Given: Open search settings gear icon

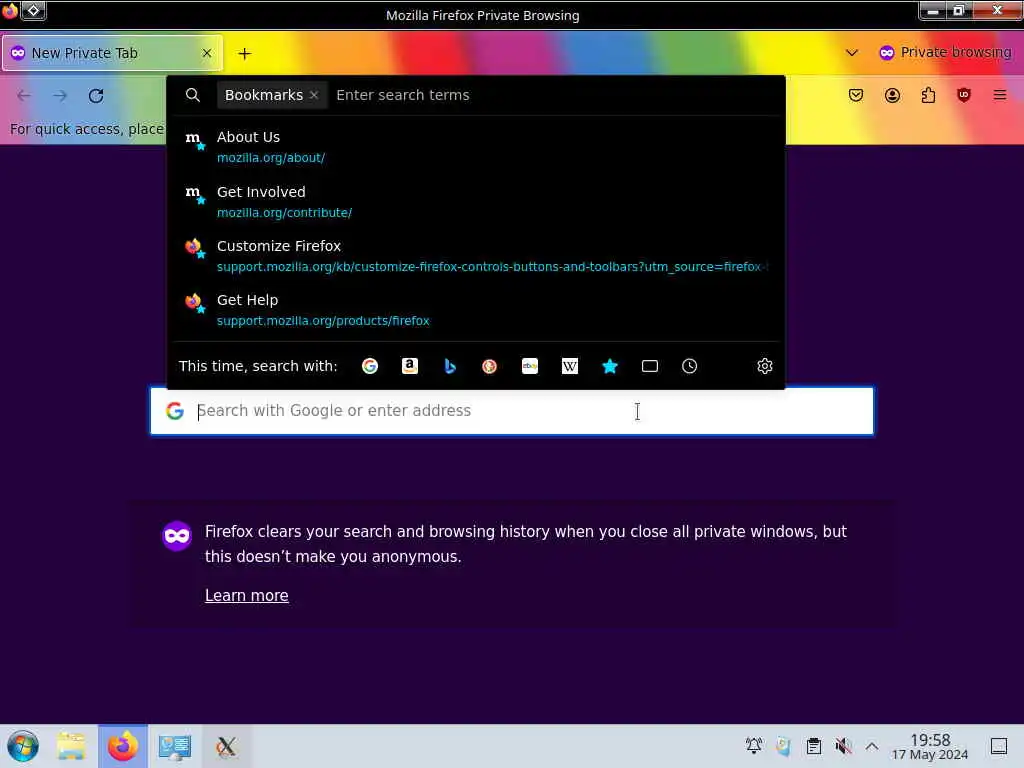Looking at the screenshot, I should [765, 366].
